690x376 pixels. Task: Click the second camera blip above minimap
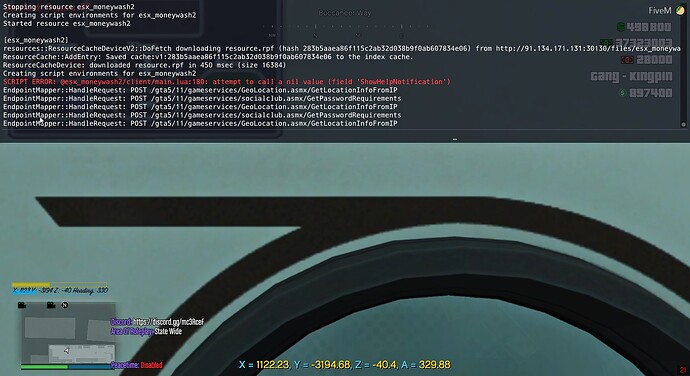tap(51, 305)
